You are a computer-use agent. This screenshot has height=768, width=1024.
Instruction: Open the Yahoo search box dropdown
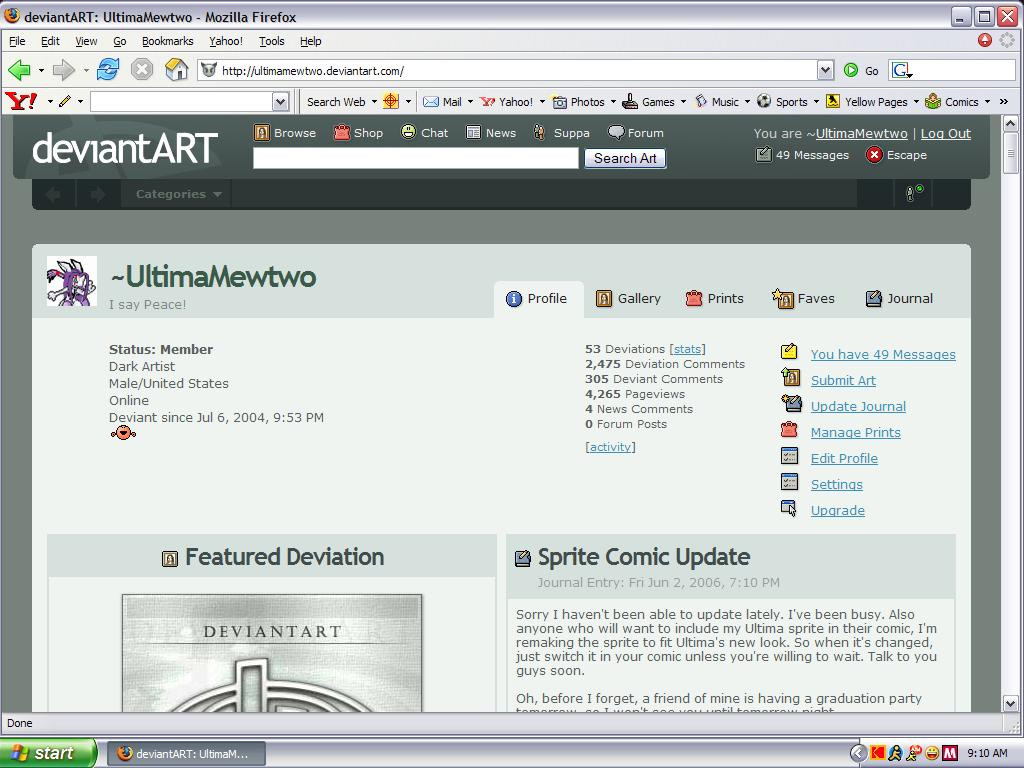coord(280,102)
